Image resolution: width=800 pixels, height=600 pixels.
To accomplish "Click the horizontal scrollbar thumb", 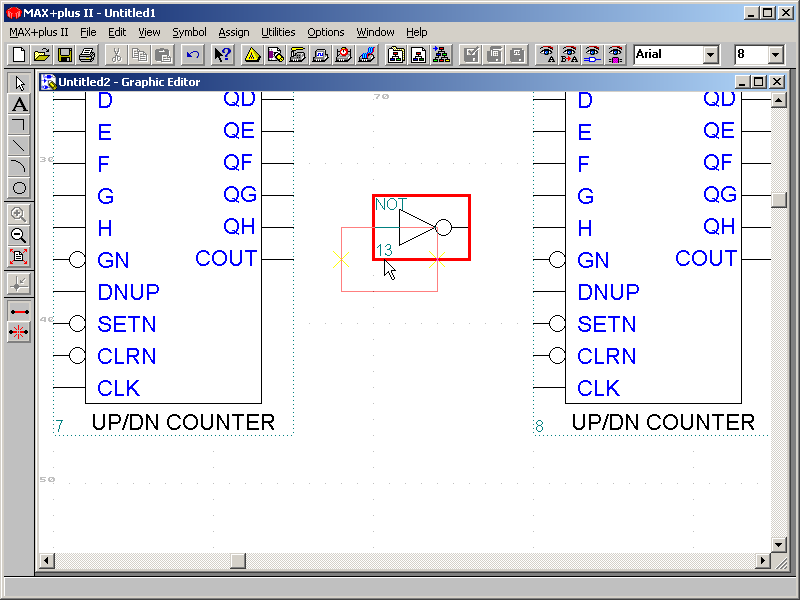I will pos(237,561).
